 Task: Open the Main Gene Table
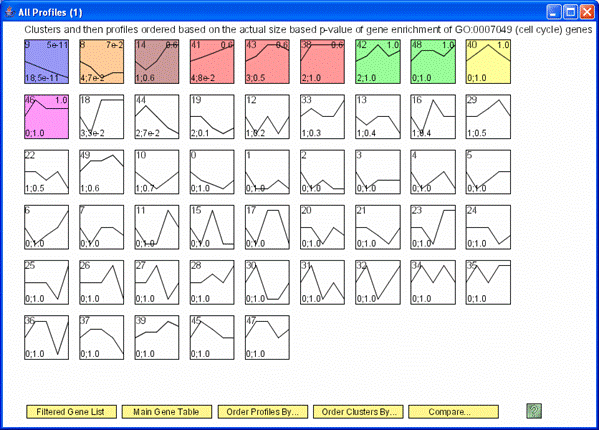[167, 412]
